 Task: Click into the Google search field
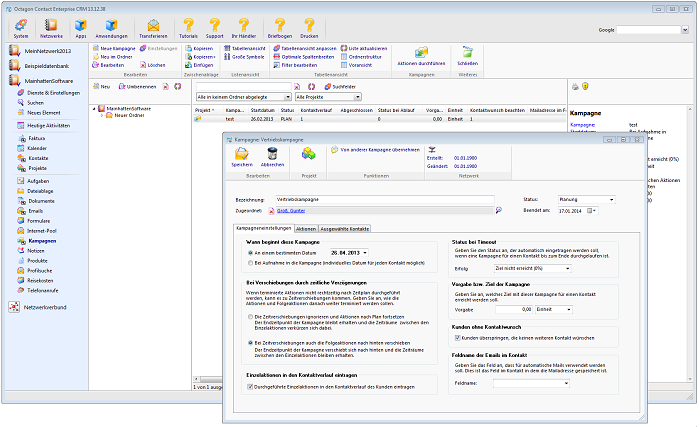click(x=649, y=30)
